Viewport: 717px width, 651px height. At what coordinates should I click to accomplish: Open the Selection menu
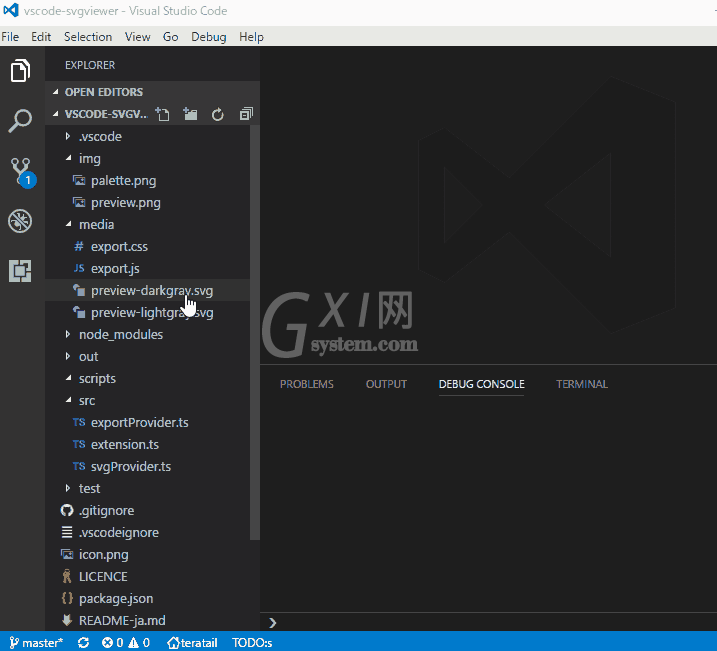coord(88,37)
